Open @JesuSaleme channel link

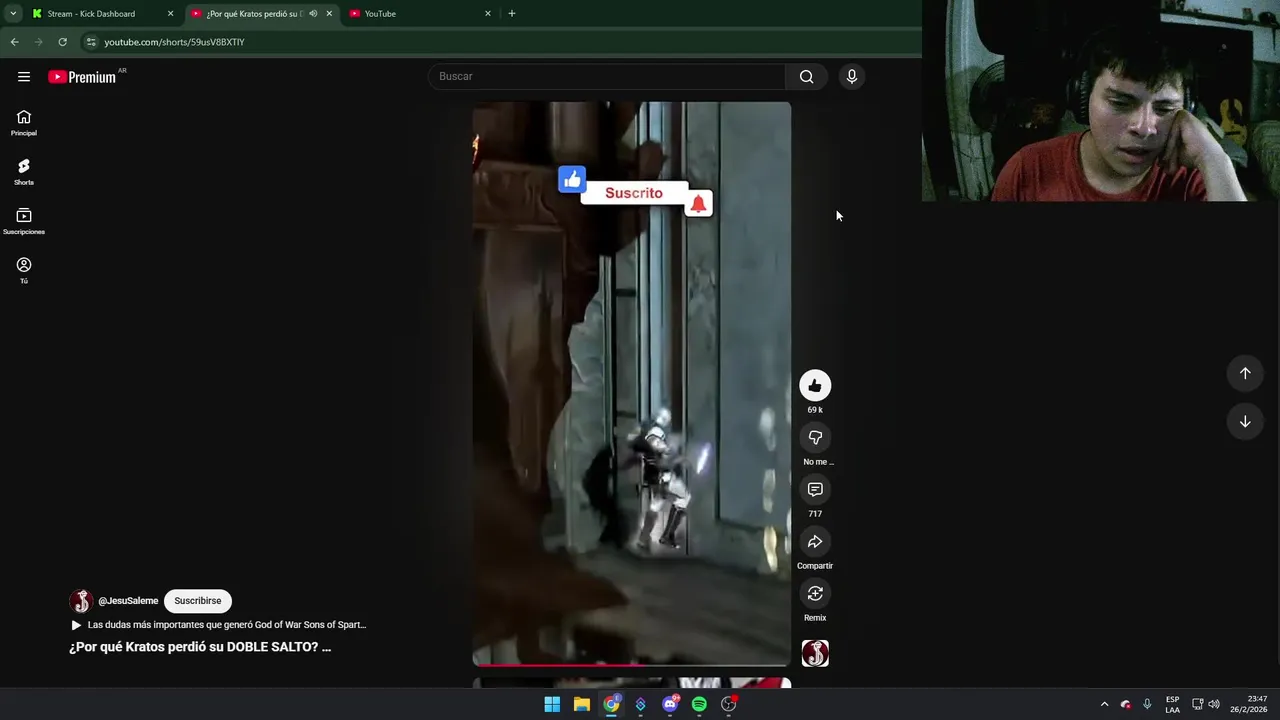(128, 601)
